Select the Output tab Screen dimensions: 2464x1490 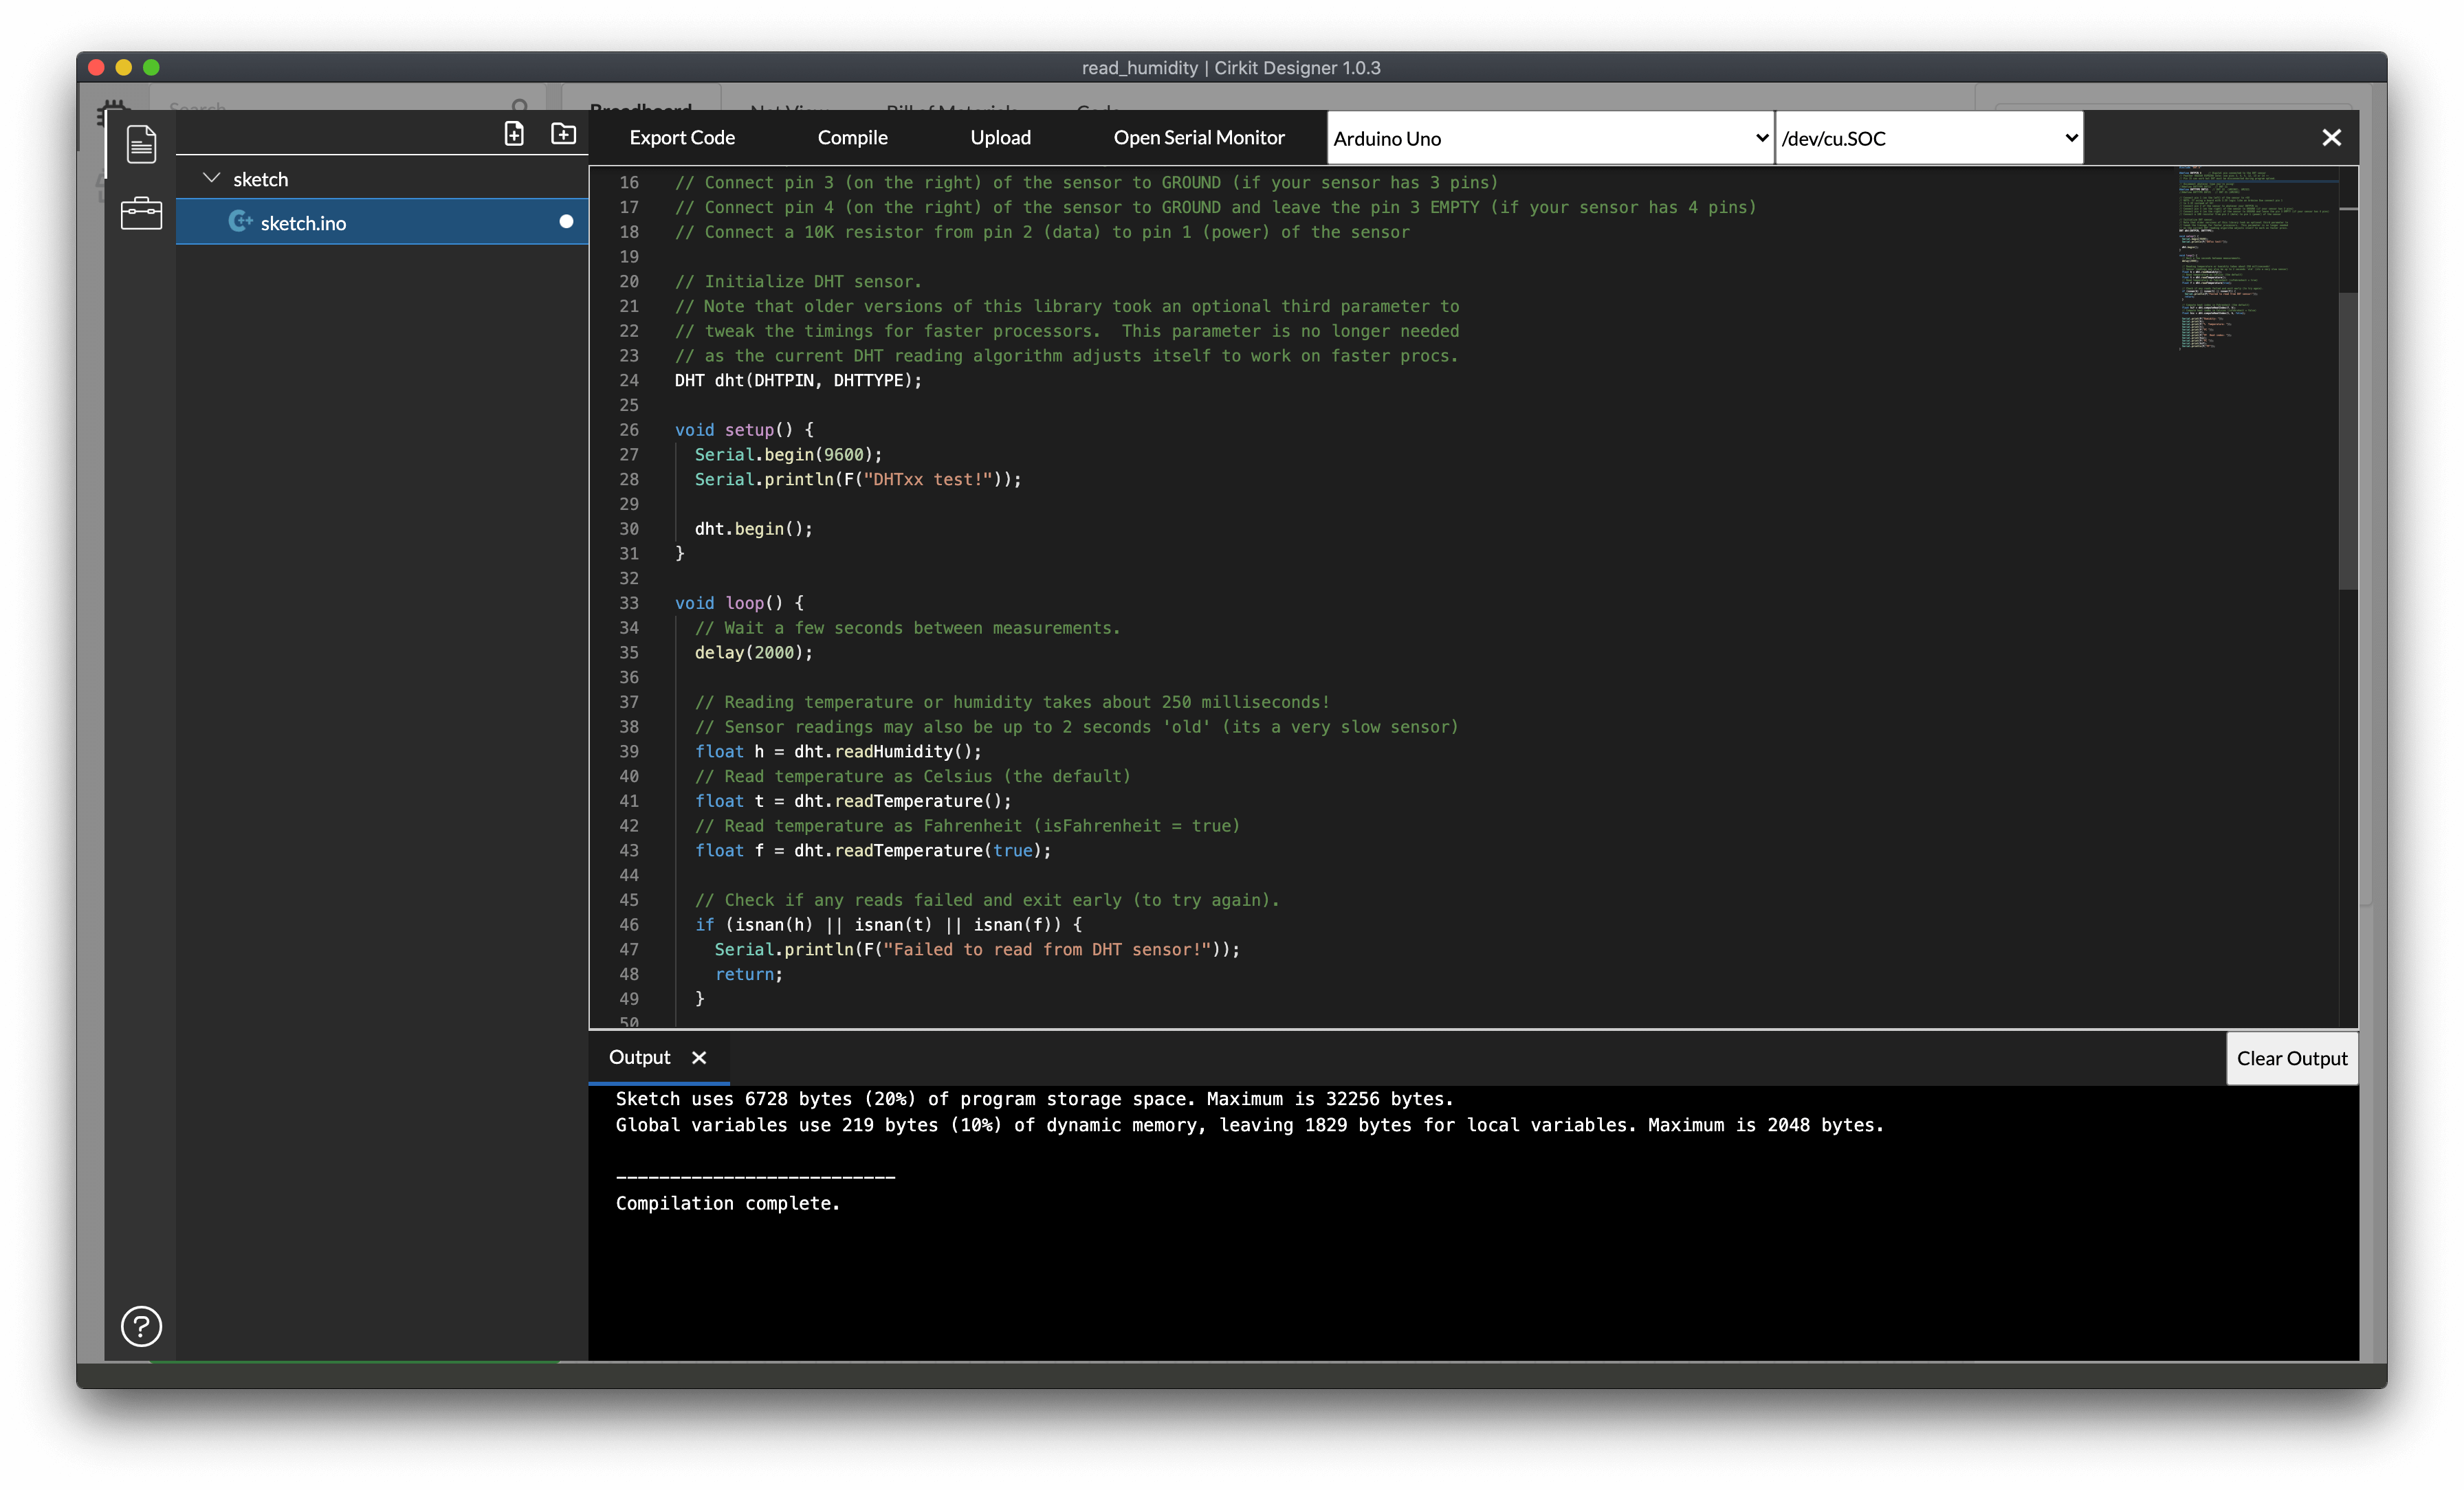(640, 1058)
